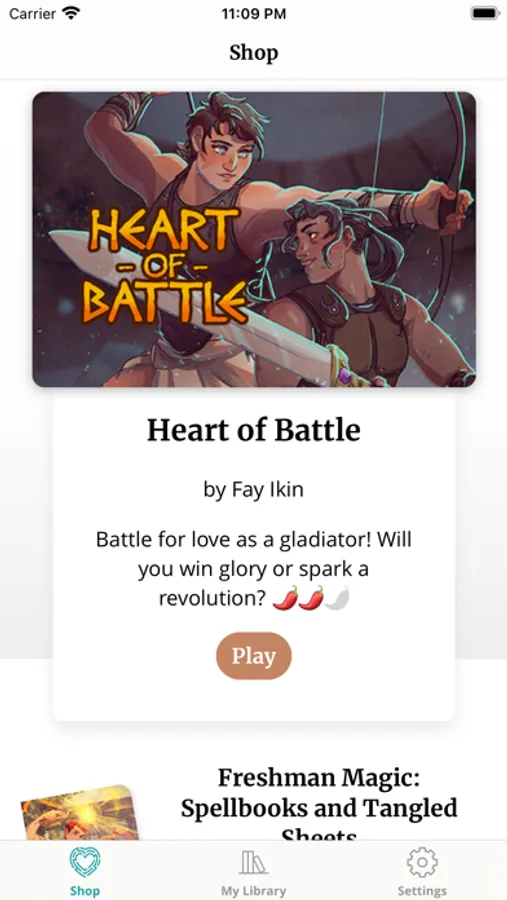Screen dimensions: 507x900
Task: Switch to the Shop tab label
Action: pyautogui.click(x=85, y=891)
